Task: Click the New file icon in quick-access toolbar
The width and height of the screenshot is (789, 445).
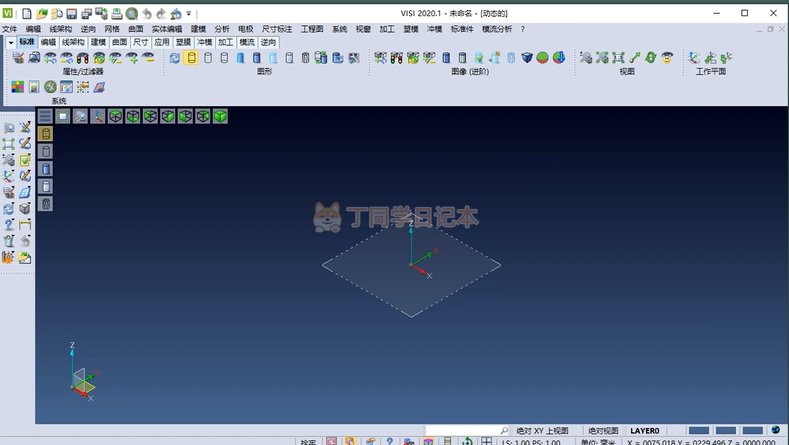Action: tap(27, 14)
